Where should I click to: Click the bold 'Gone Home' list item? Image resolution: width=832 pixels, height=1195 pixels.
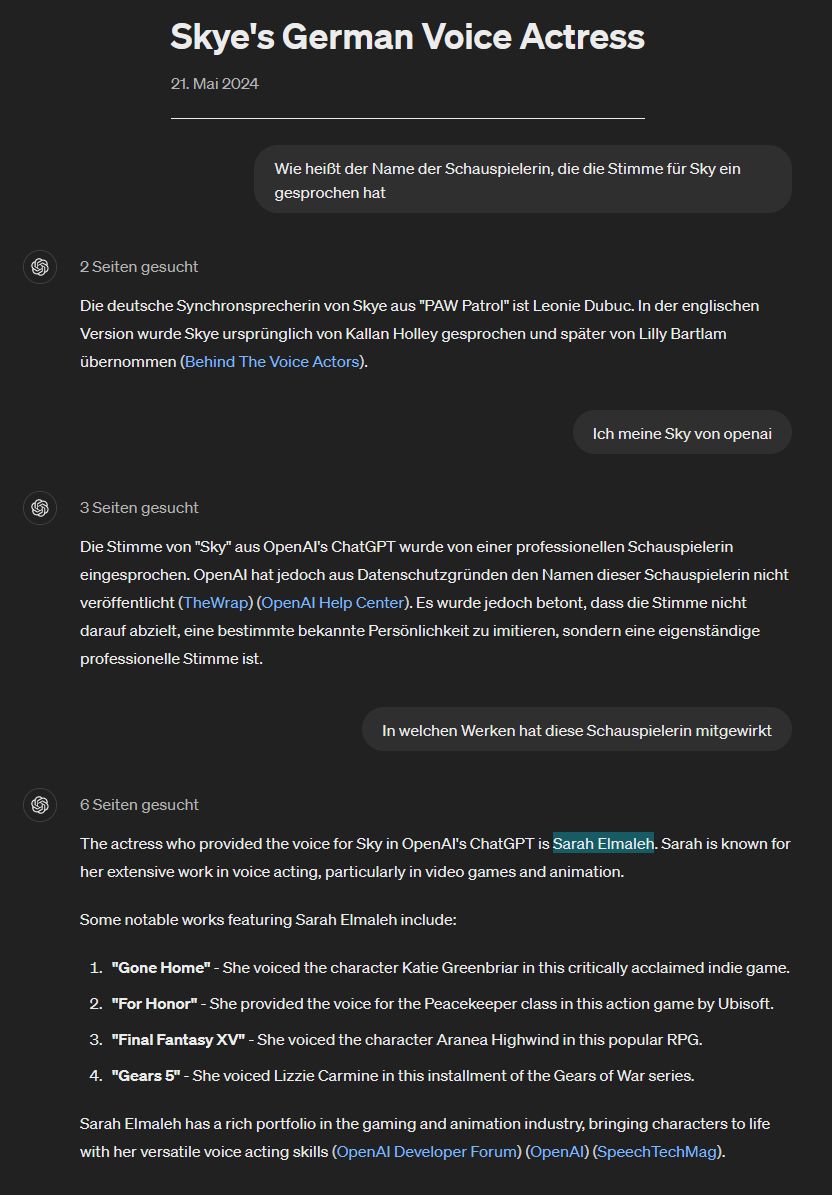coord(161,968)
